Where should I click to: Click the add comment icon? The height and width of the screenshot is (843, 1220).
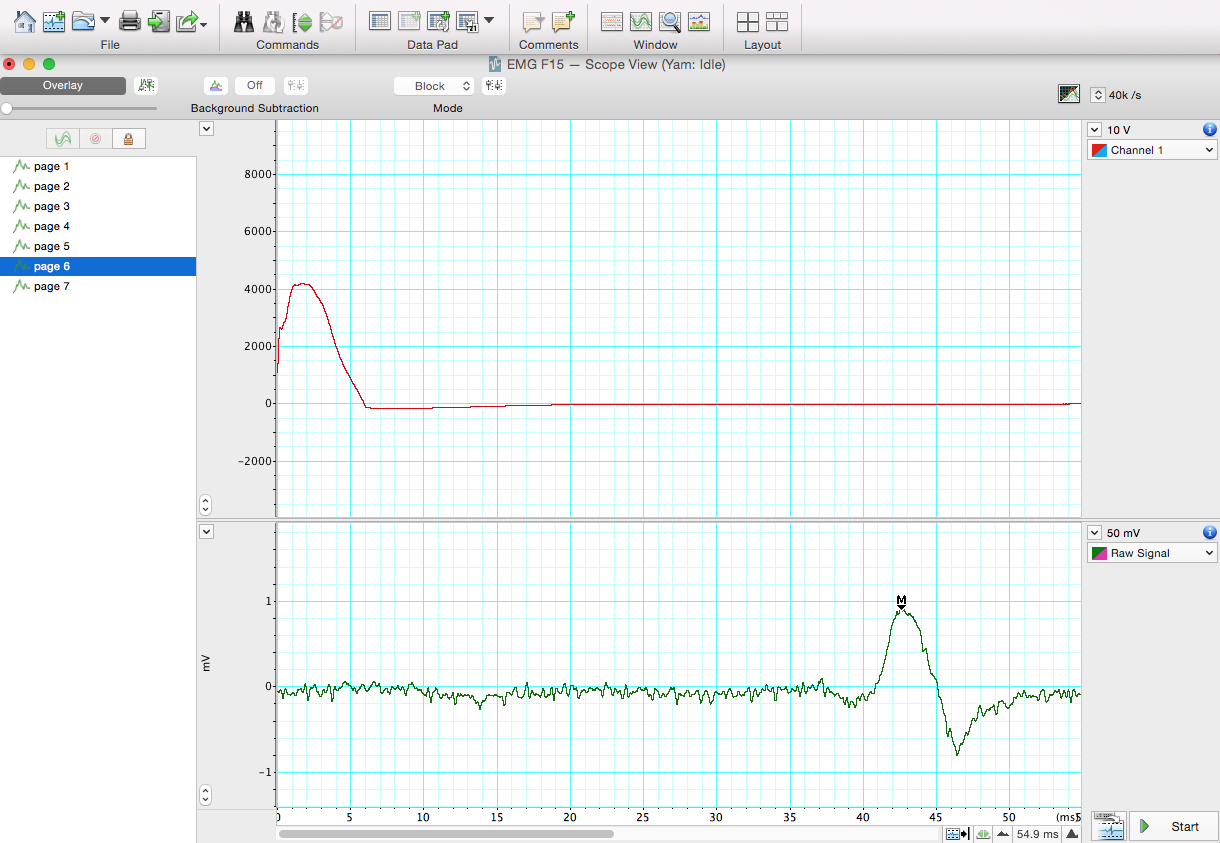click(563, 21)
